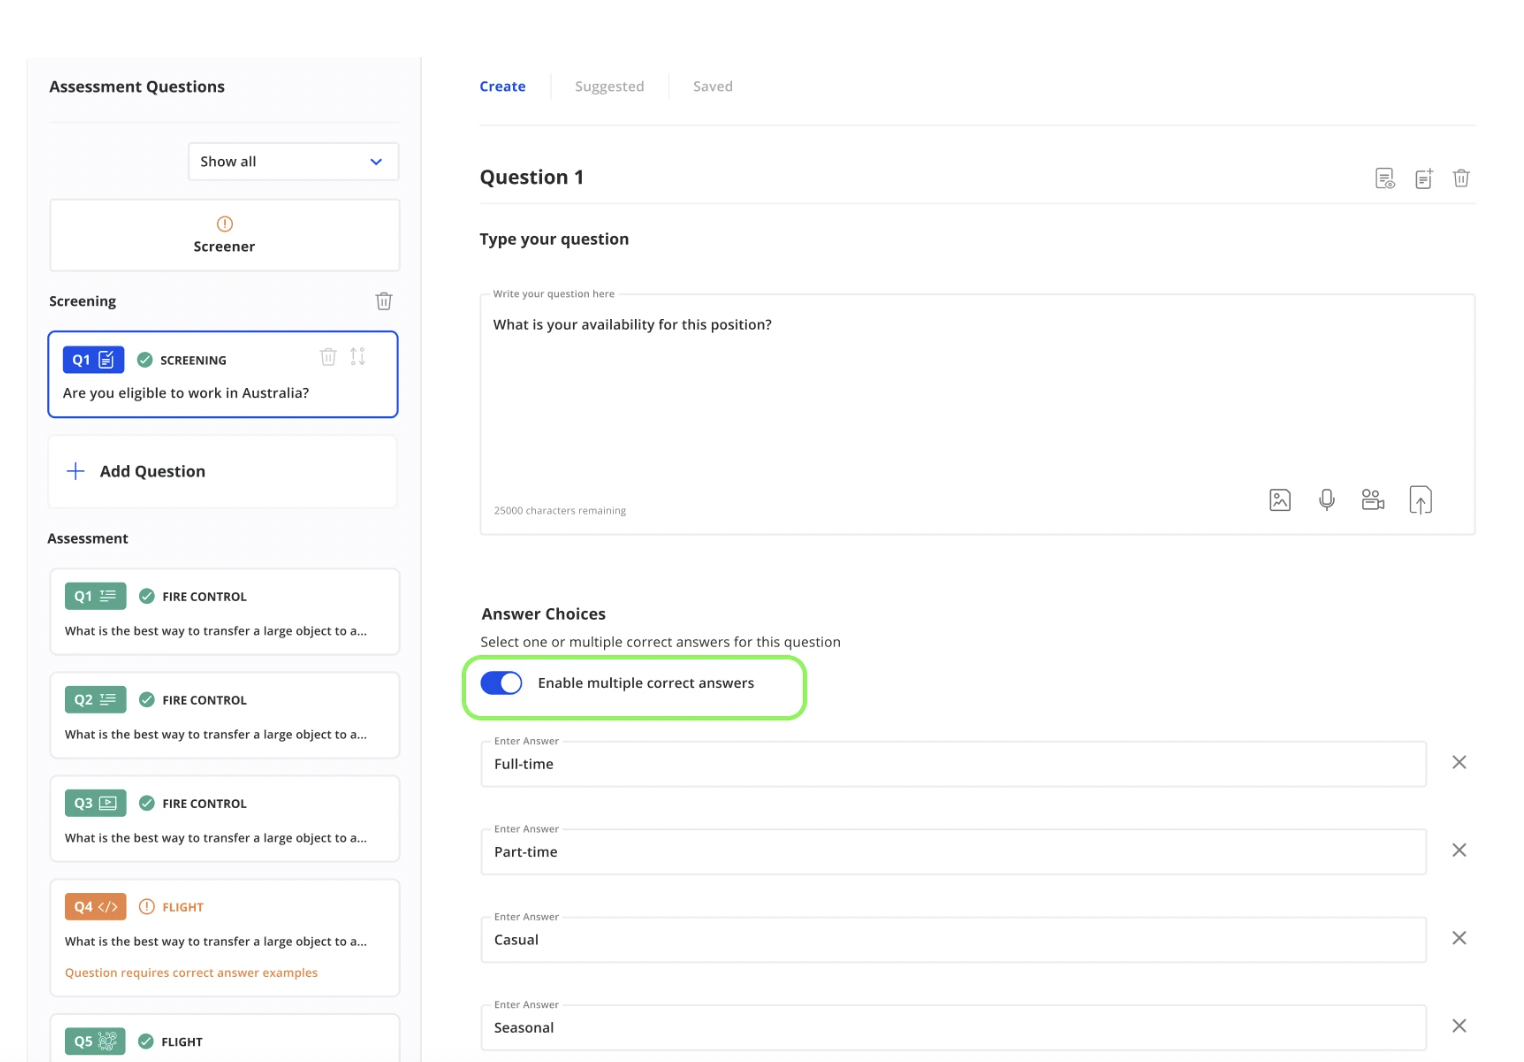Image resolution: width=1524 pixels, height=1062 pixels.
Task: Click Add Question button
Action: [x=223, y=472]
